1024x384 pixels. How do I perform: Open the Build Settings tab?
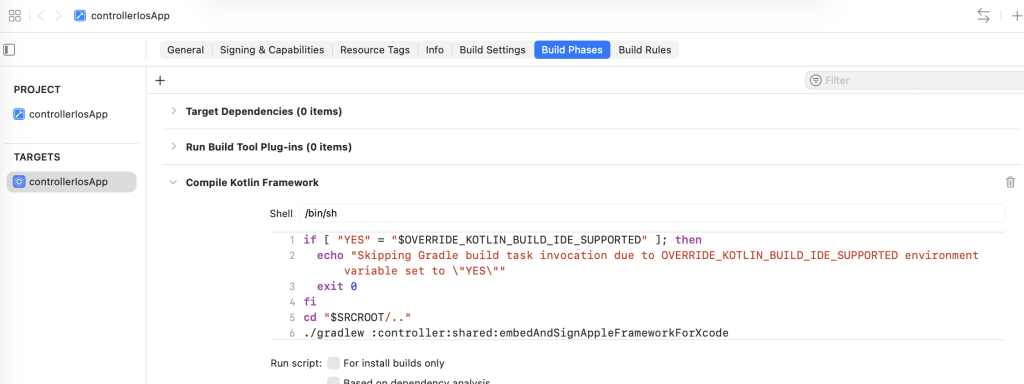tap(492, 50)
